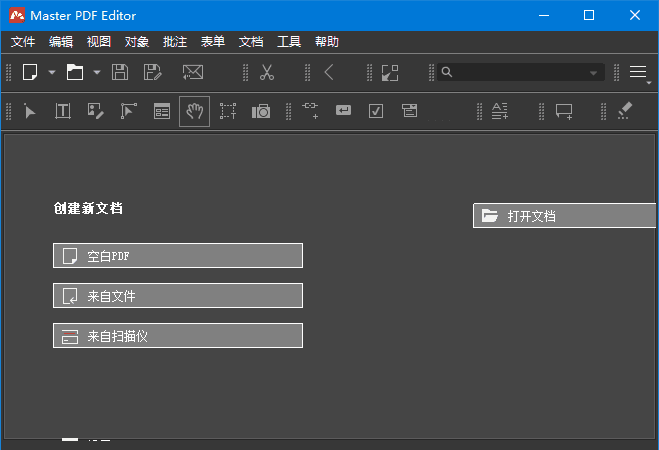The width and height of the screenshot is (659, 450).
Task: Click the 来自扫描仪 button
Action: coord(178,336)
